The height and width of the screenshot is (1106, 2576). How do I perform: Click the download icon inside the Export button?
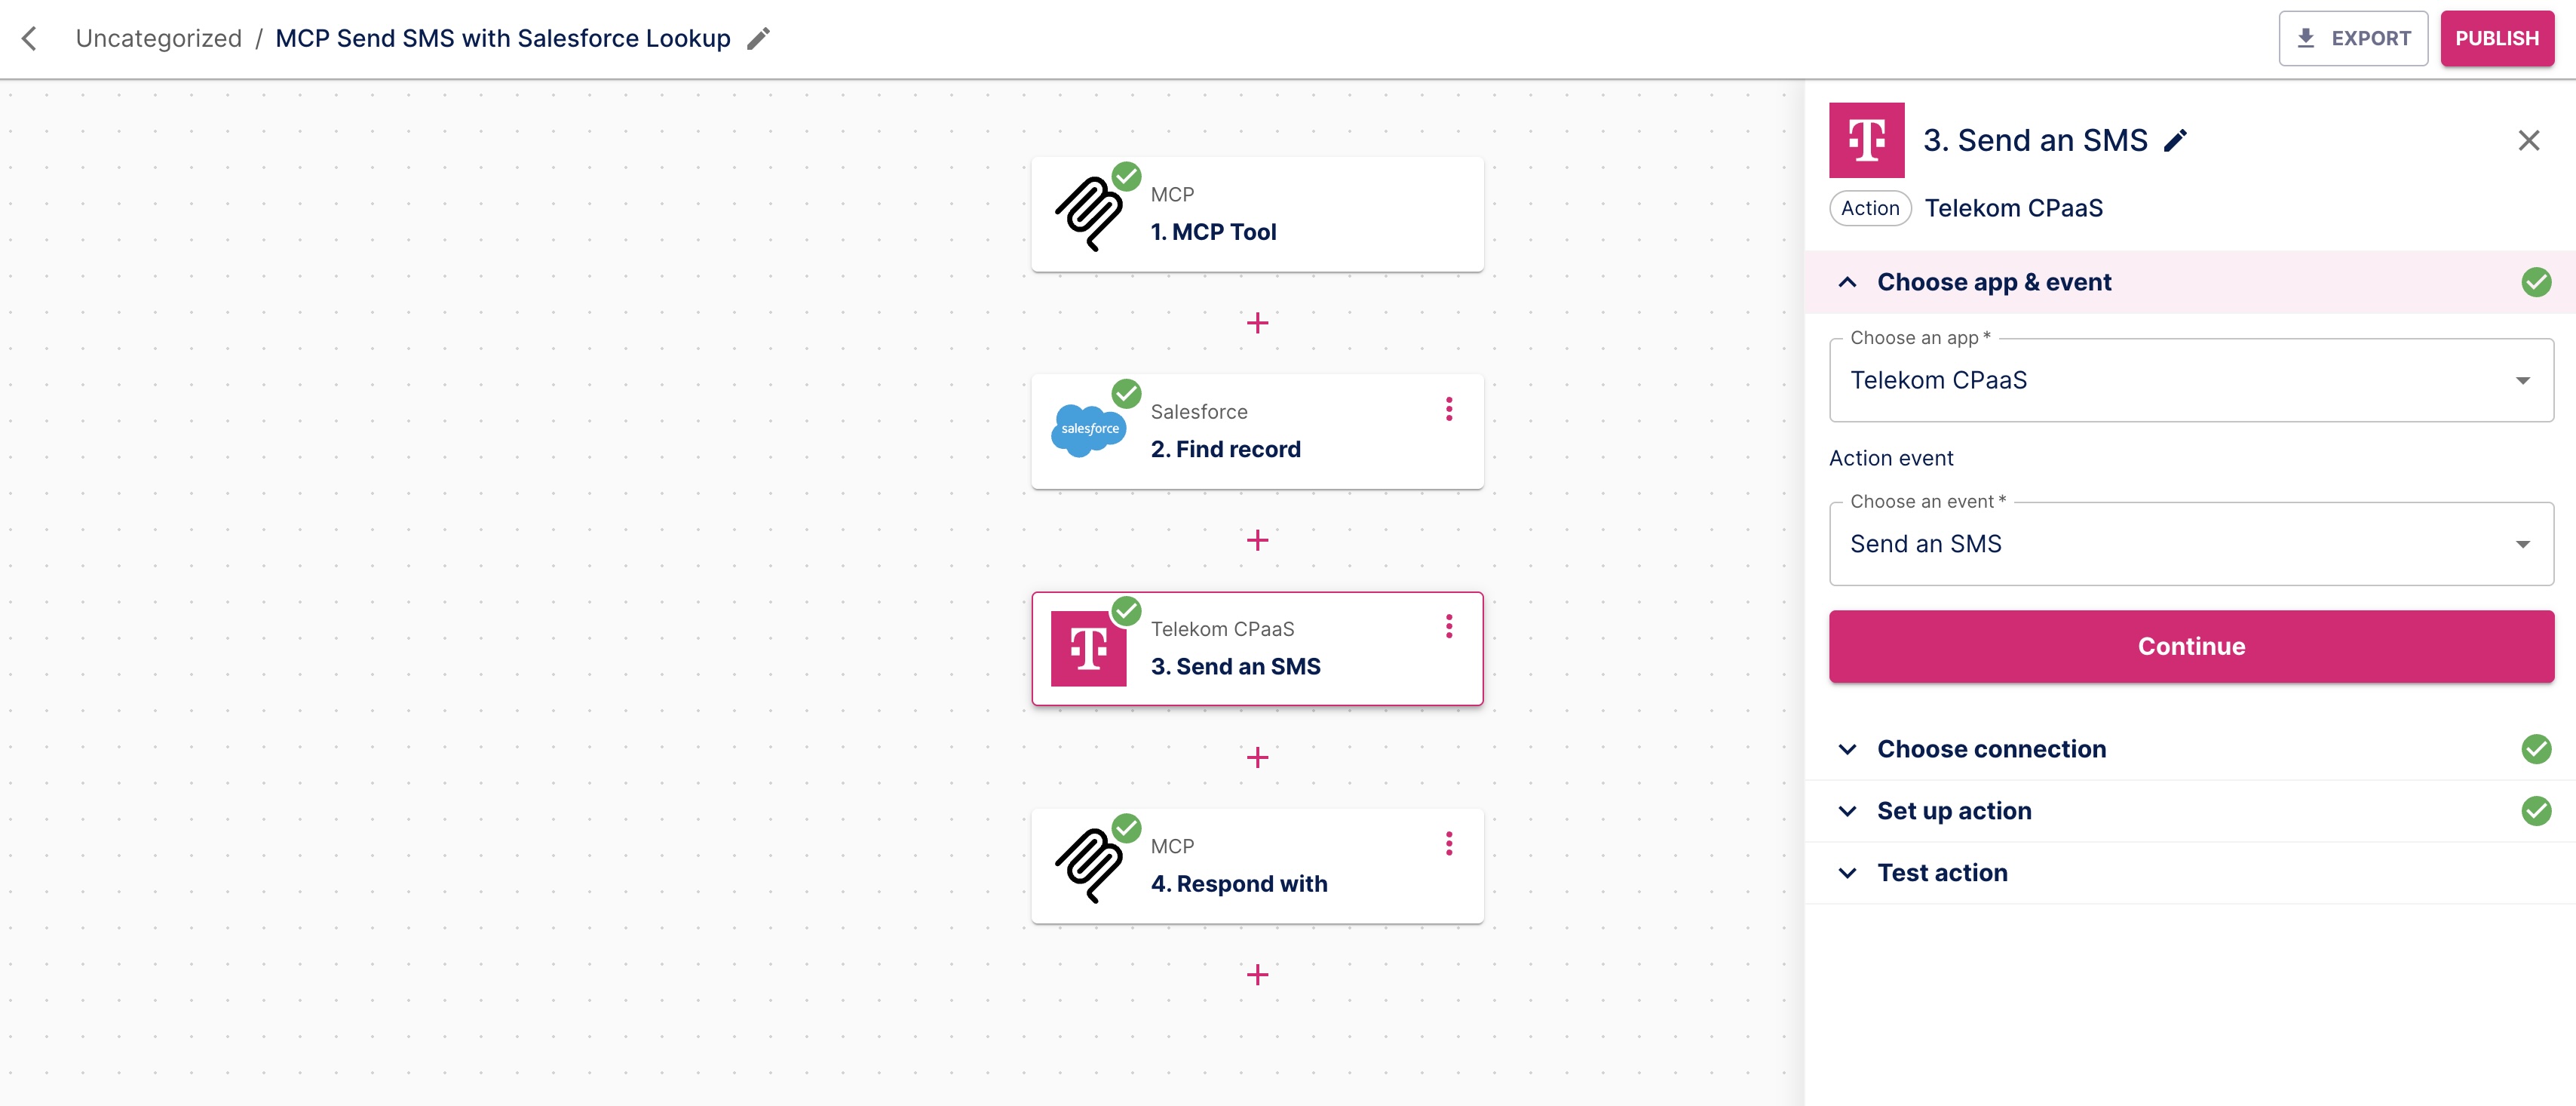coord(2305,38)
